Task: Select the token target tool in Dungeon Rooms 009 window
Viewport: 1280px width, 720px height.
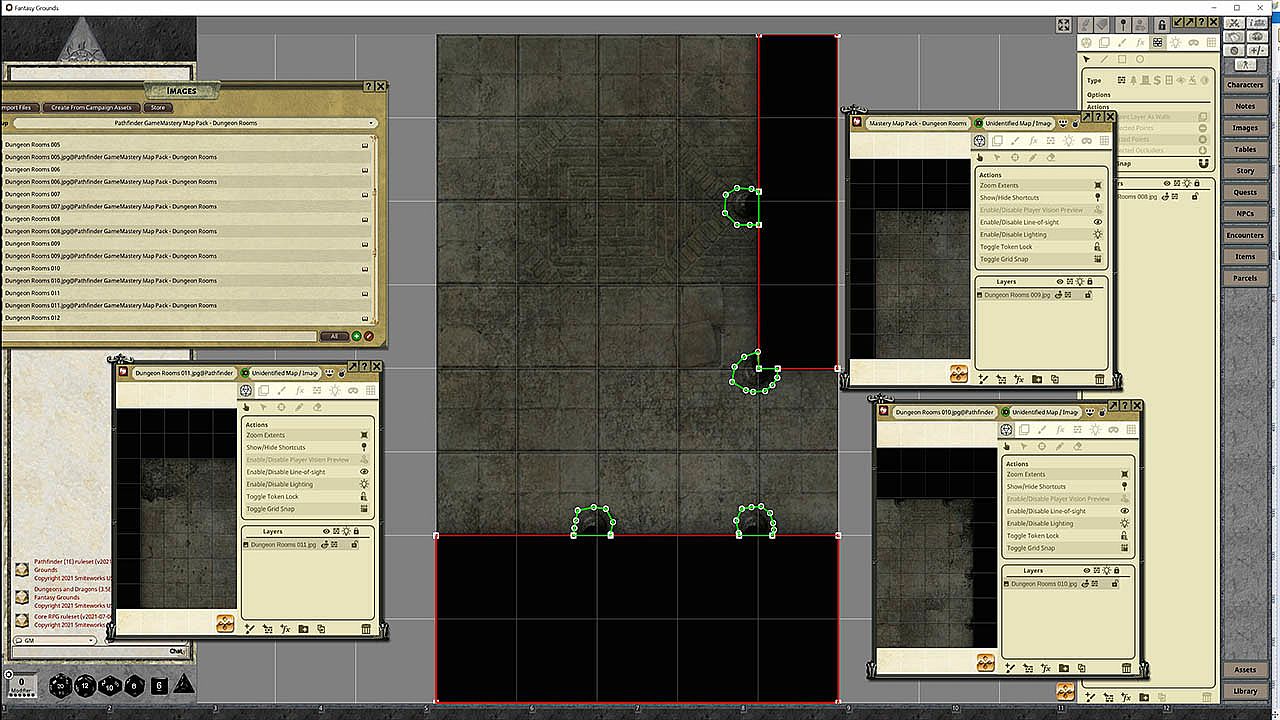Action: (x=1015, y=157)
